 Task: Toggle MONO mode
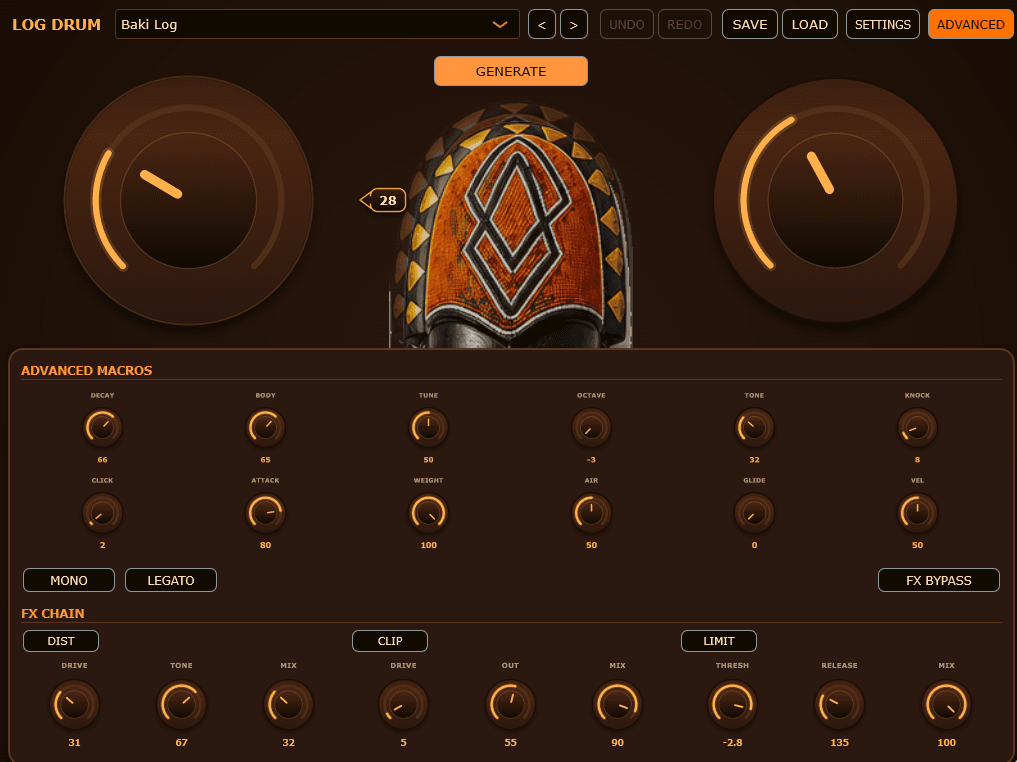tap(69, 580)
